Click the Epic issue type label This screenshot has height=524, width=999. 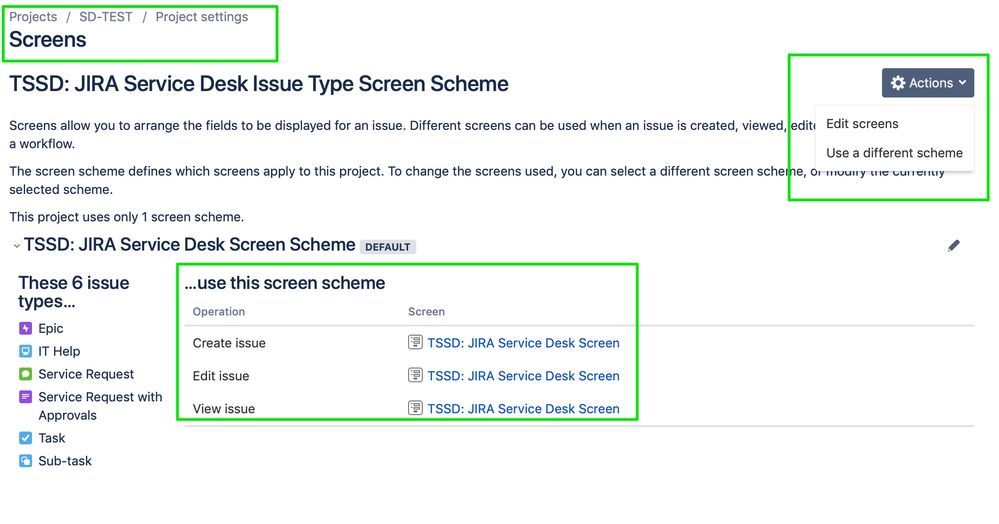pyautogui.click(x=50, y=328)
